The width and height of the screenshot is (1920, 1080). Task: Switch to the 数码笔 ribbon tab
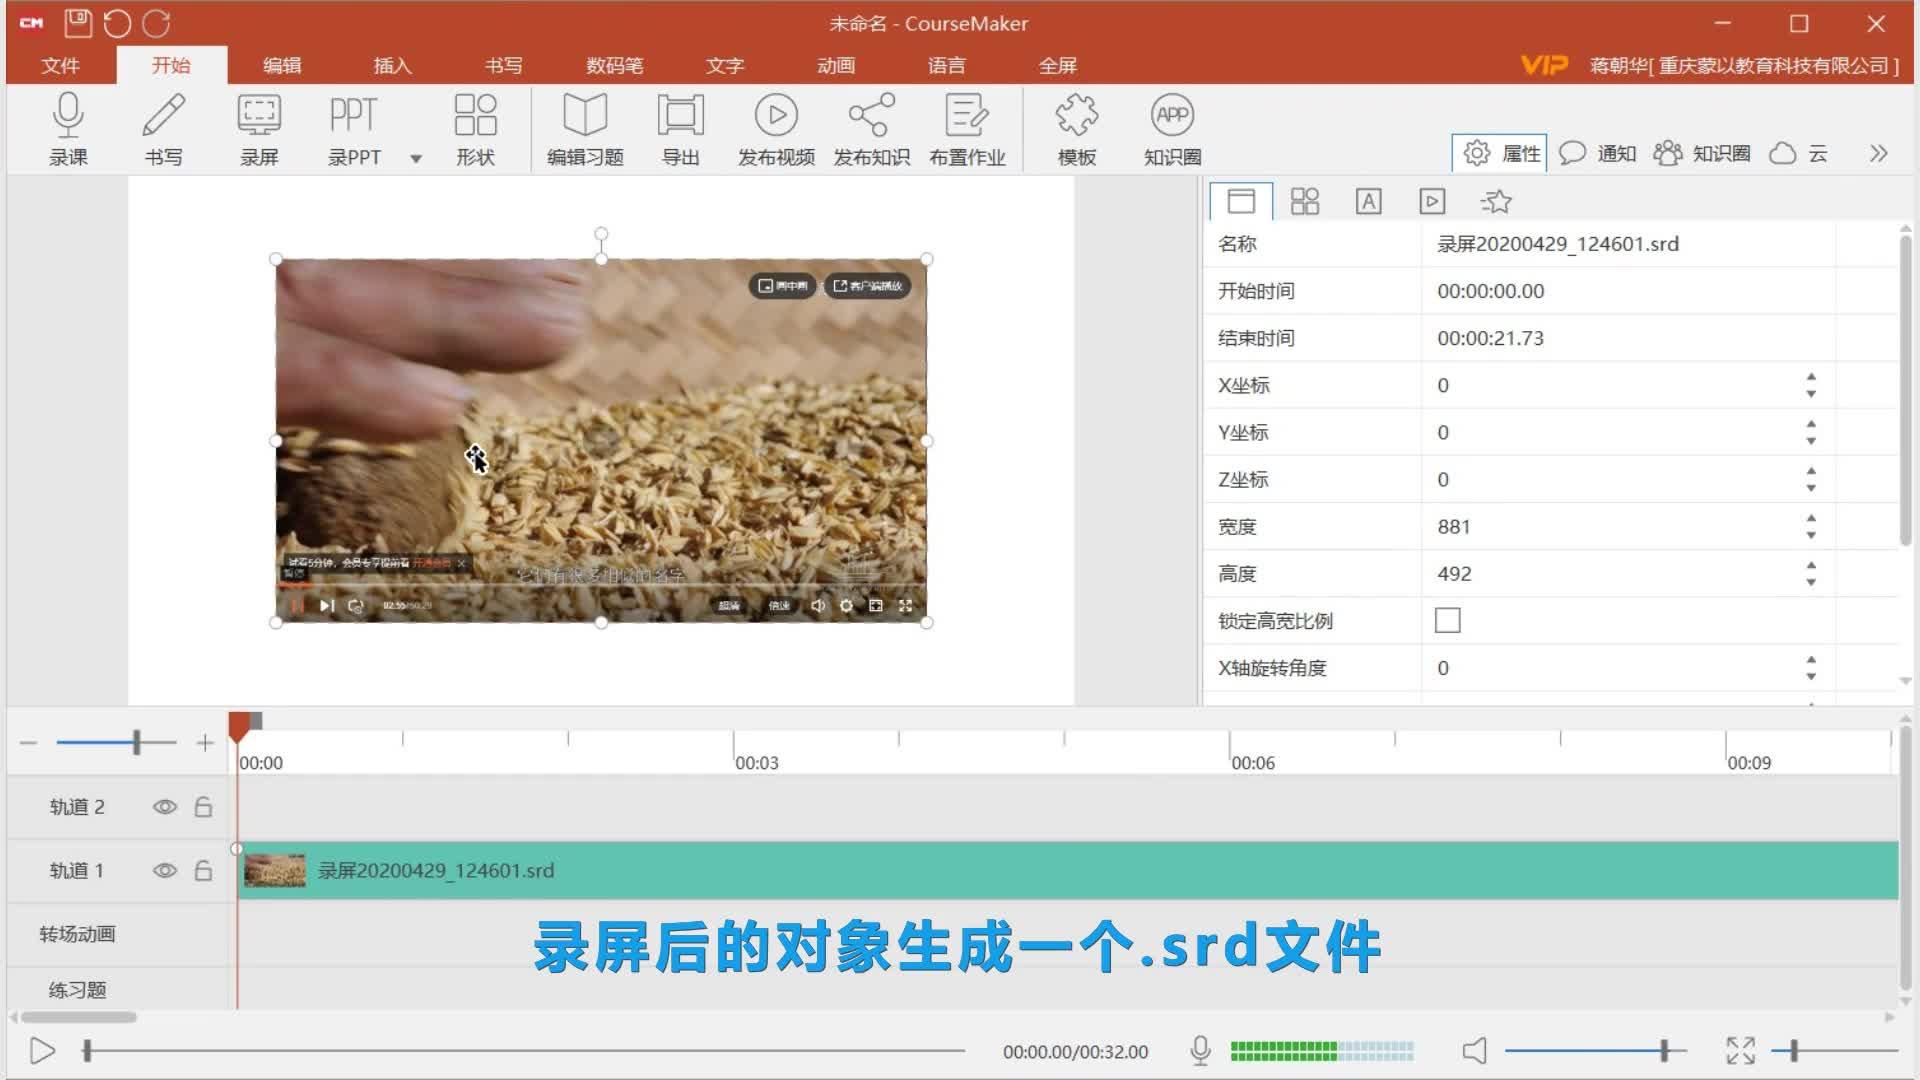614,65
